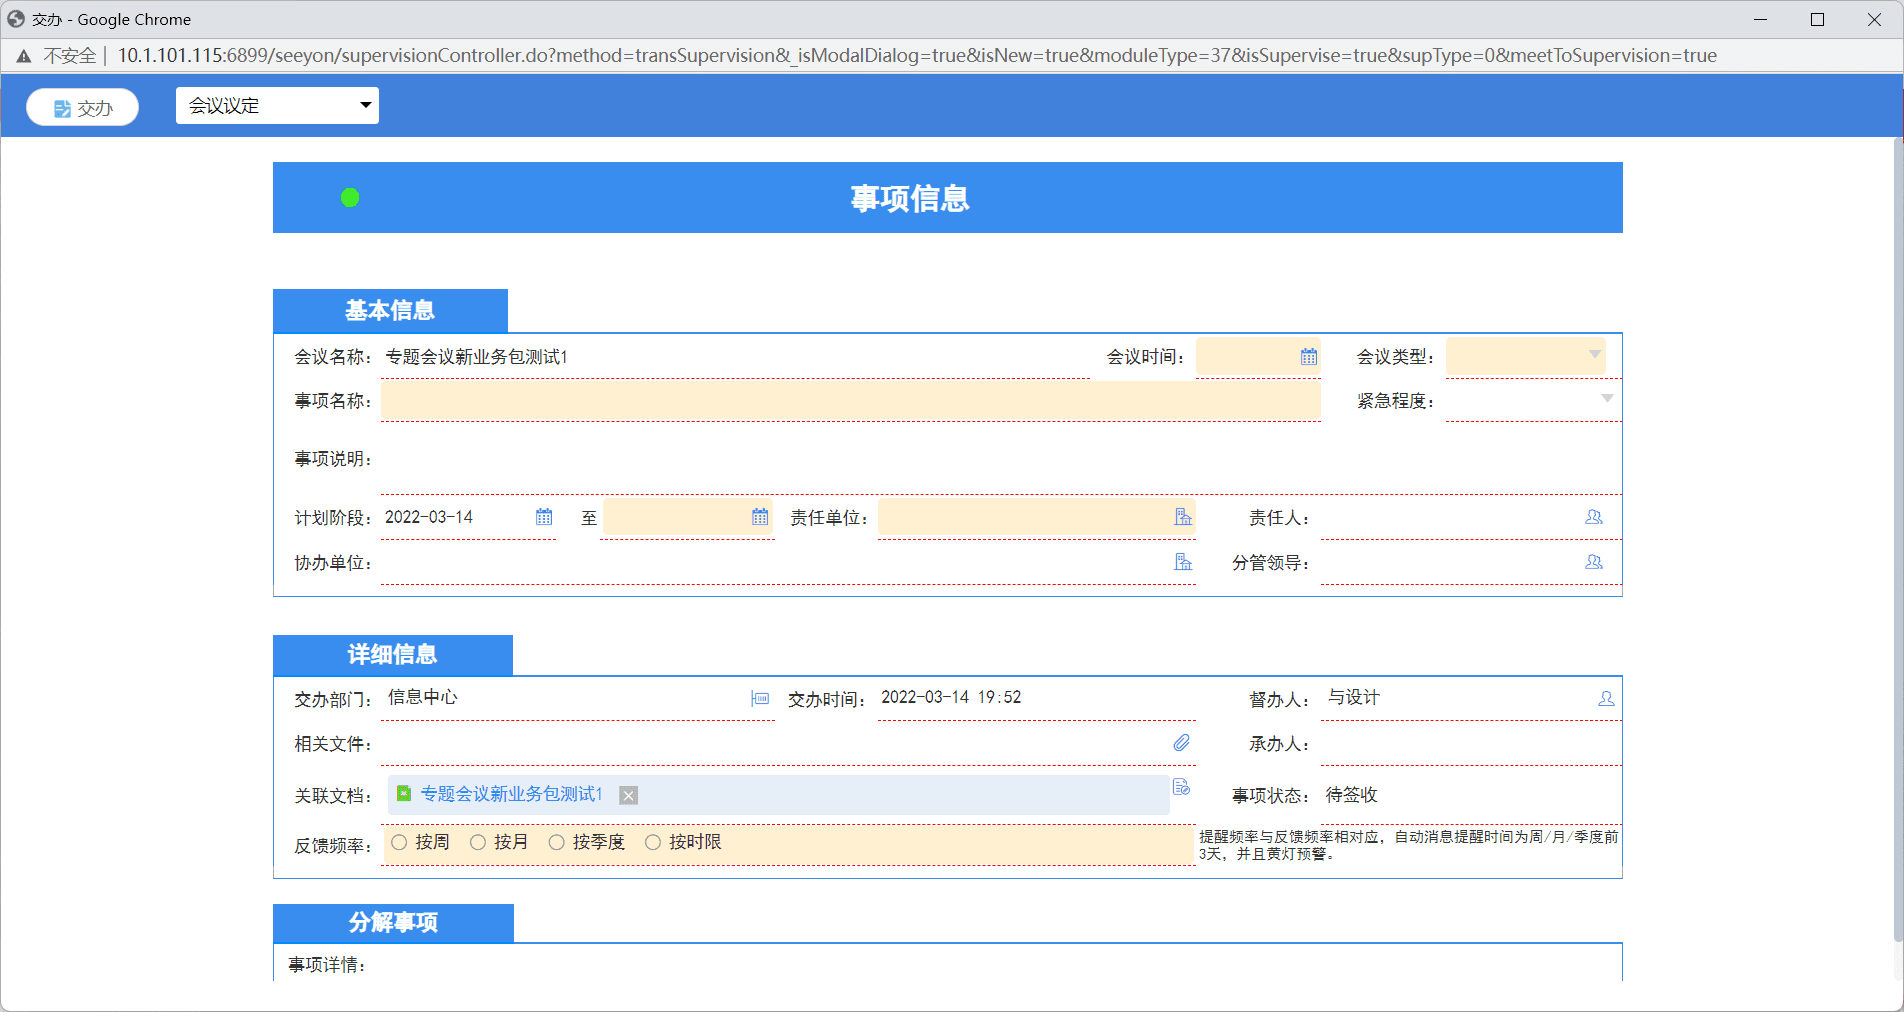Open the 协办单位 organization picker icon
1904x1012 pixels.
coord(1183,562)
